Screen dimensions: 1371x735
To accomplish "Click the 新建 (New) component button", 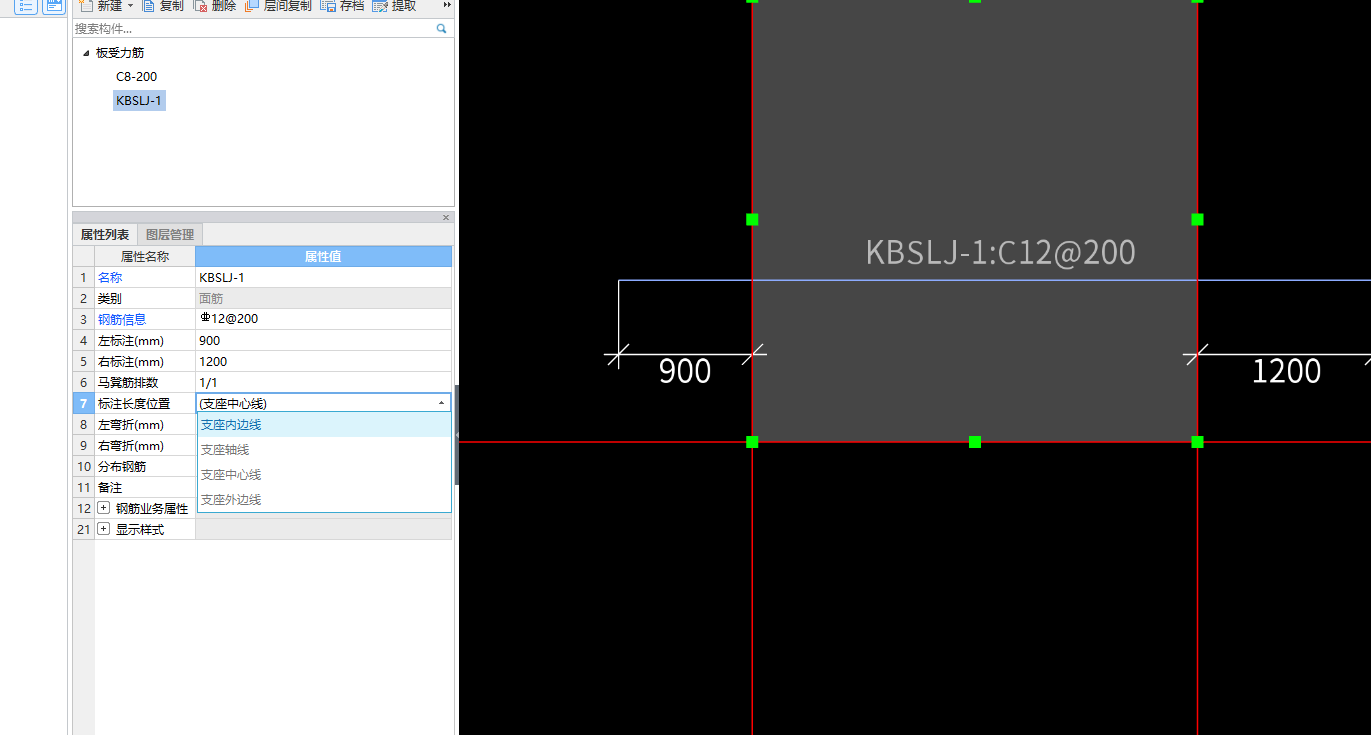I will (x=101, y=5).
